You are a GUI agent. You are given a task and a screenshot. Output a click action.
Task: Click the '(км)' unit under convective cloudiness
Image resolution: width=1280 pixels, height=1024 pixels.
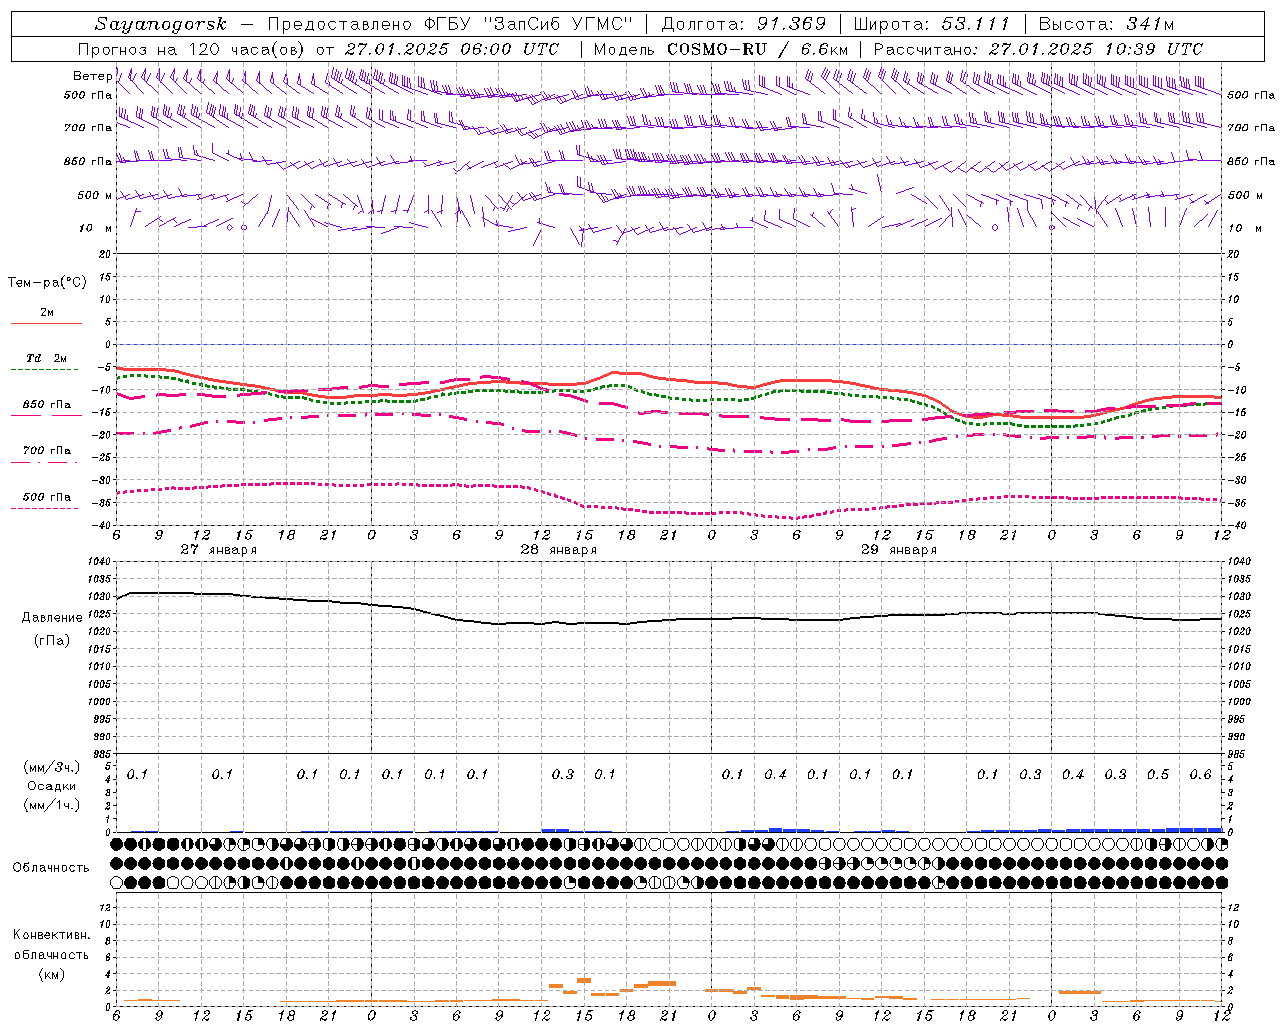52,973
